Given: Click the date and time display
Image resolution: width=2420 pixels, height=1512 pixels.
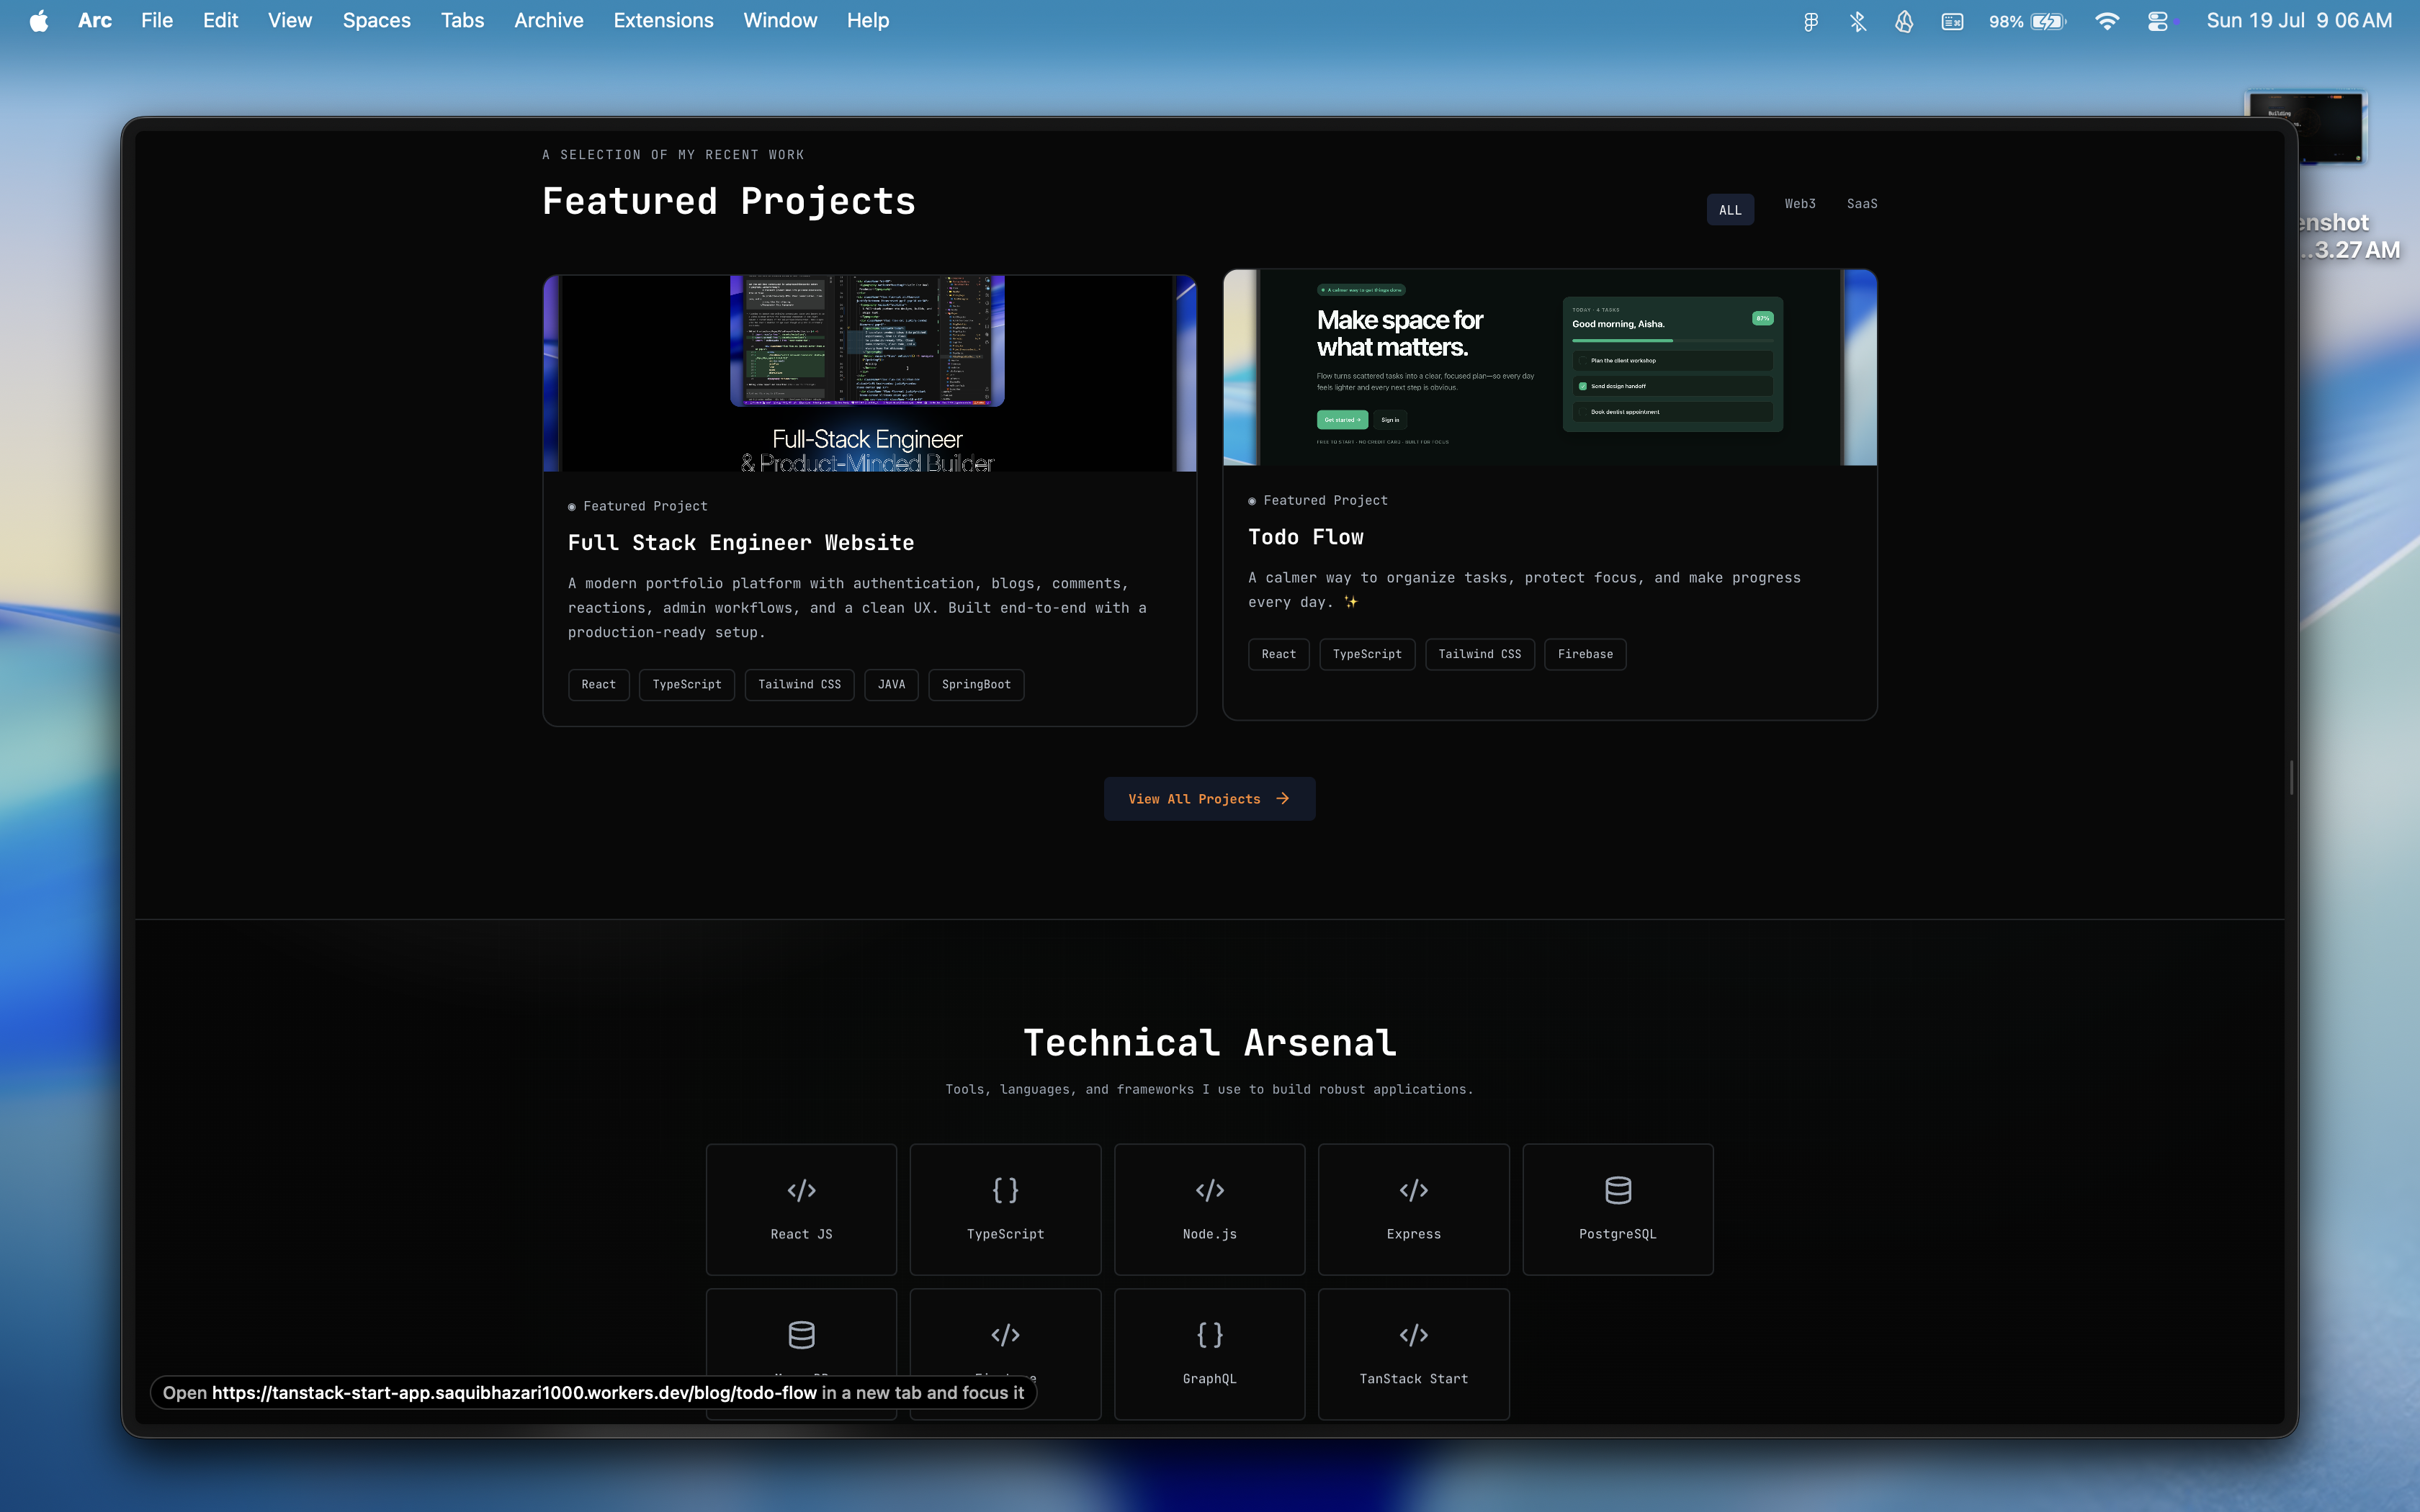Looking at the screenshot, I should point(2299,21).
